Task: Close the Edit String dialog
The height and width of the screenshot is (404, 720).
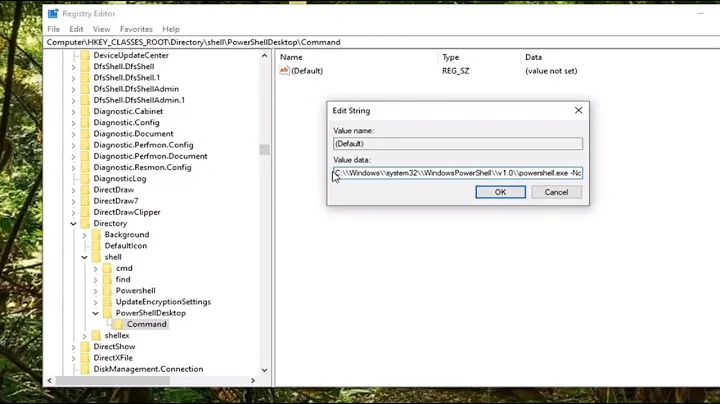Action: point(578,110)
